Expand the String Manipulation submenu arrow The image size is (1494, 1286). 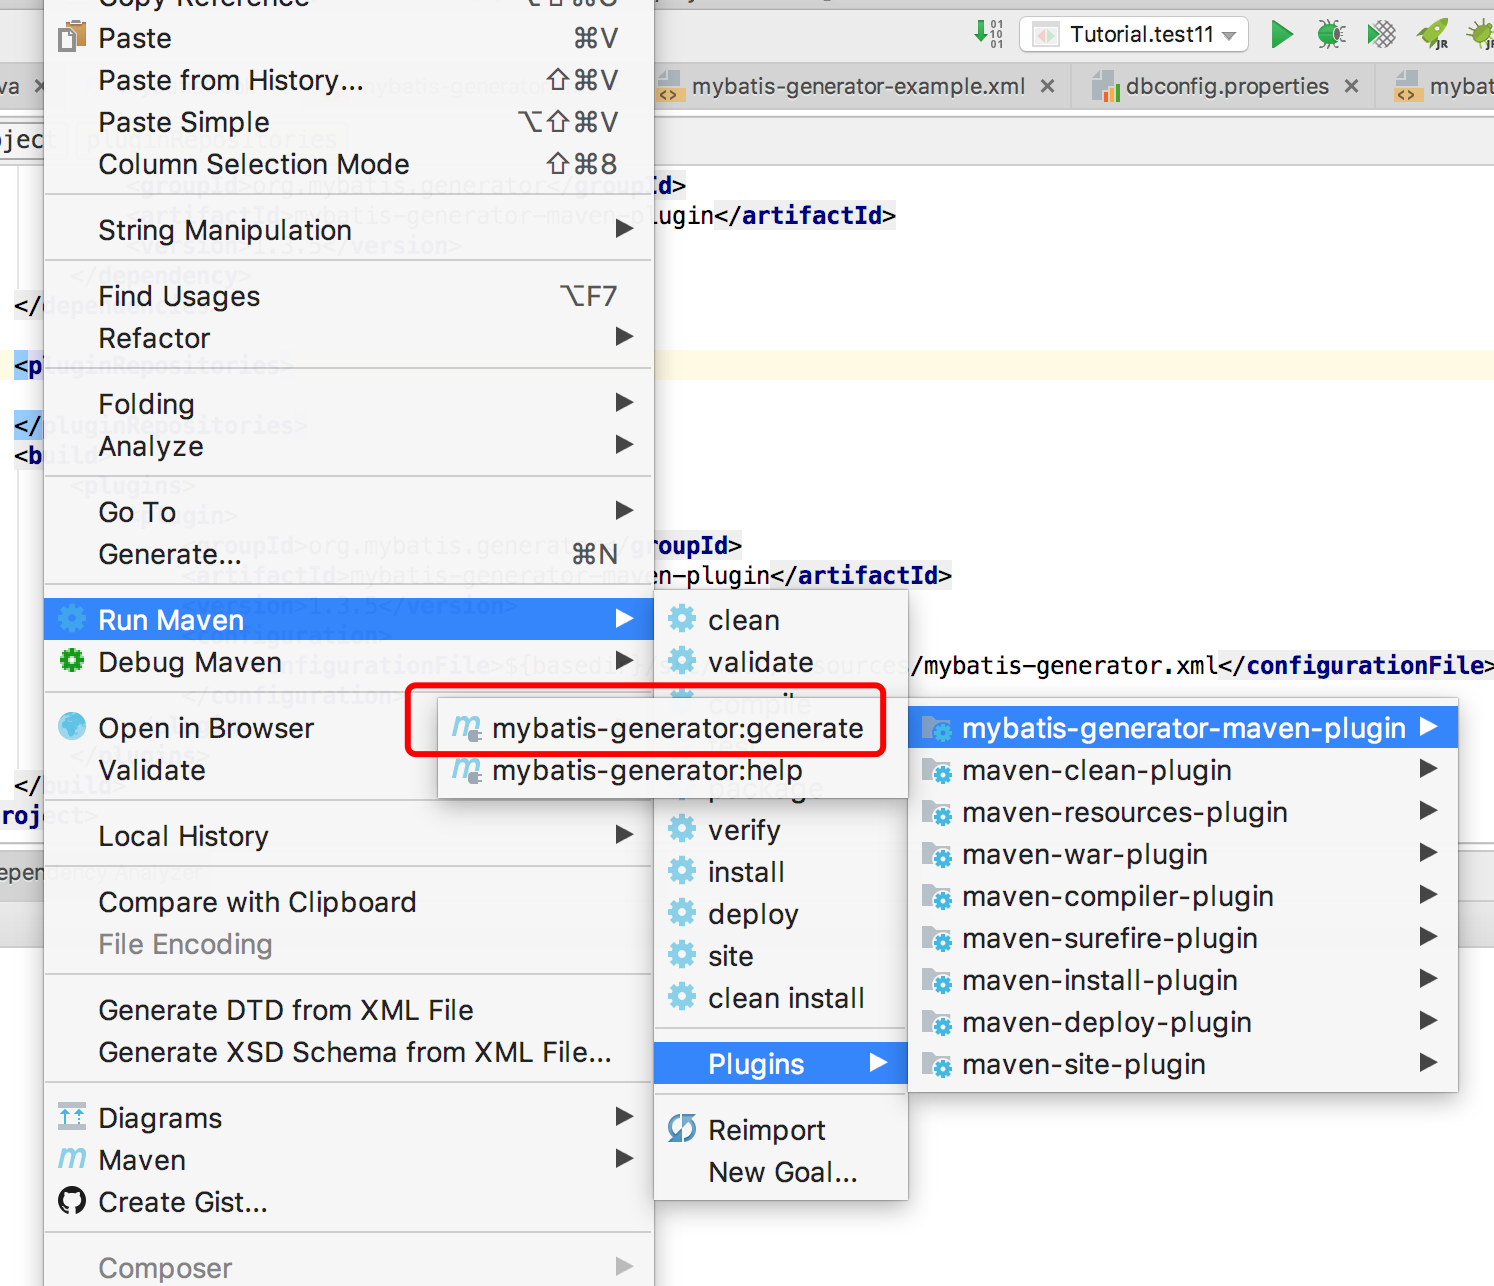click(x=624, y=229)
